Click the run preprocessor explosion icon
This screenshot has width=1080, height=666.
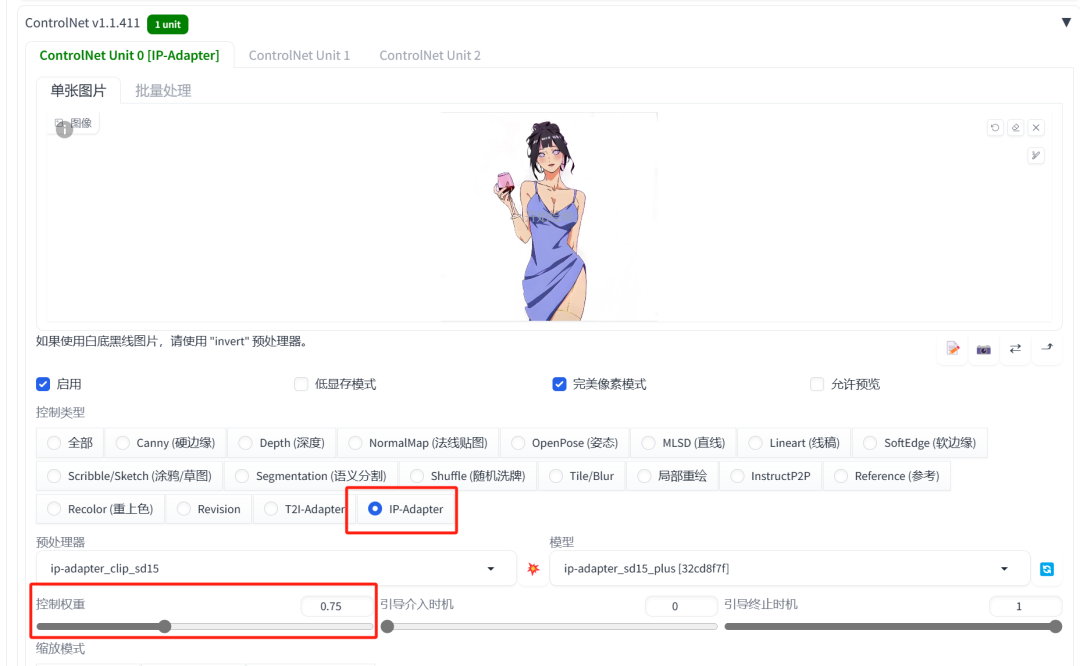533,569
